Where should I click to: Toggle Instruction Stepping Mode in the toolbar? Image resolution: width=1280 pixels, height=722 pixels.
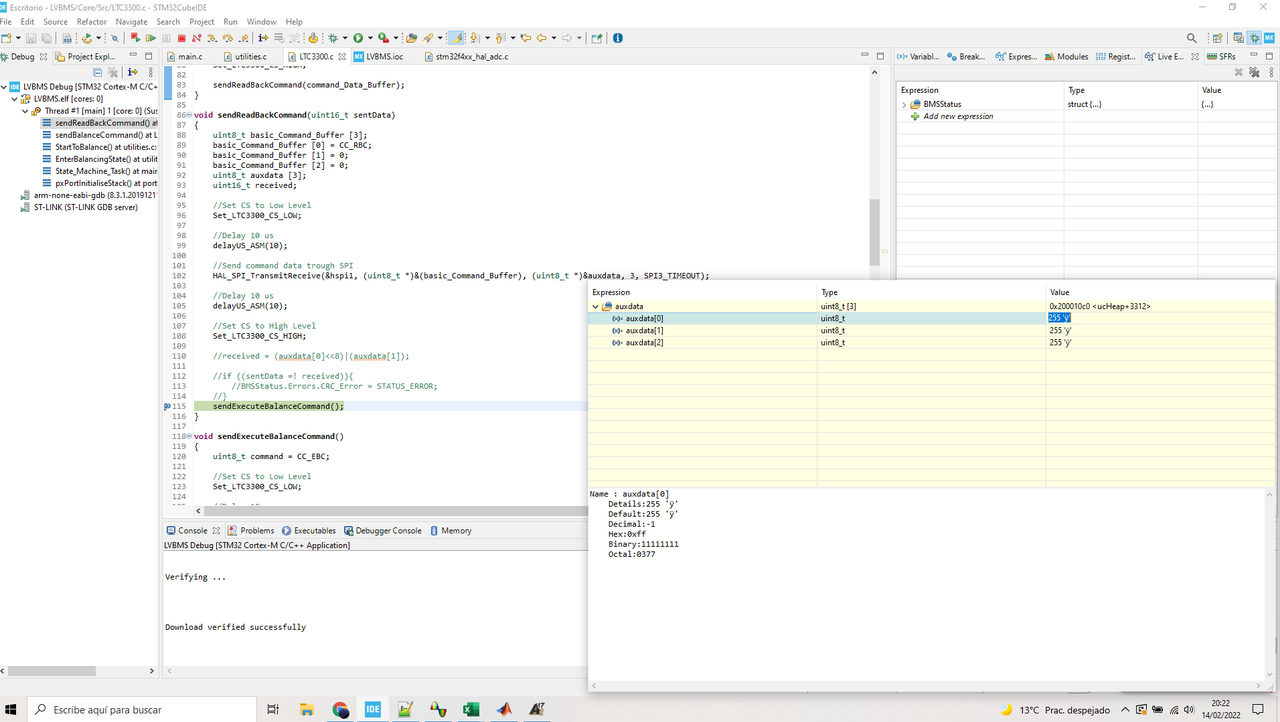[x=264, y=38]
